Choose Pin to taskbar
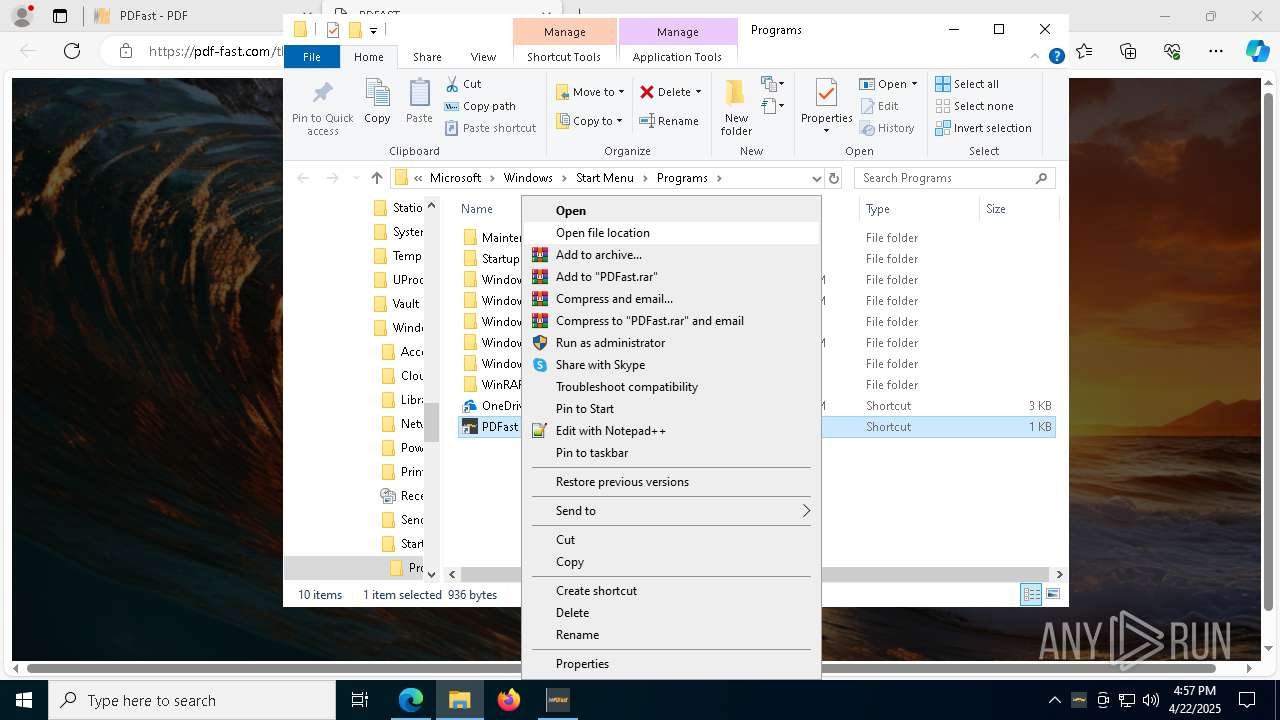The image size is (1280, 720). coord(670,452)
